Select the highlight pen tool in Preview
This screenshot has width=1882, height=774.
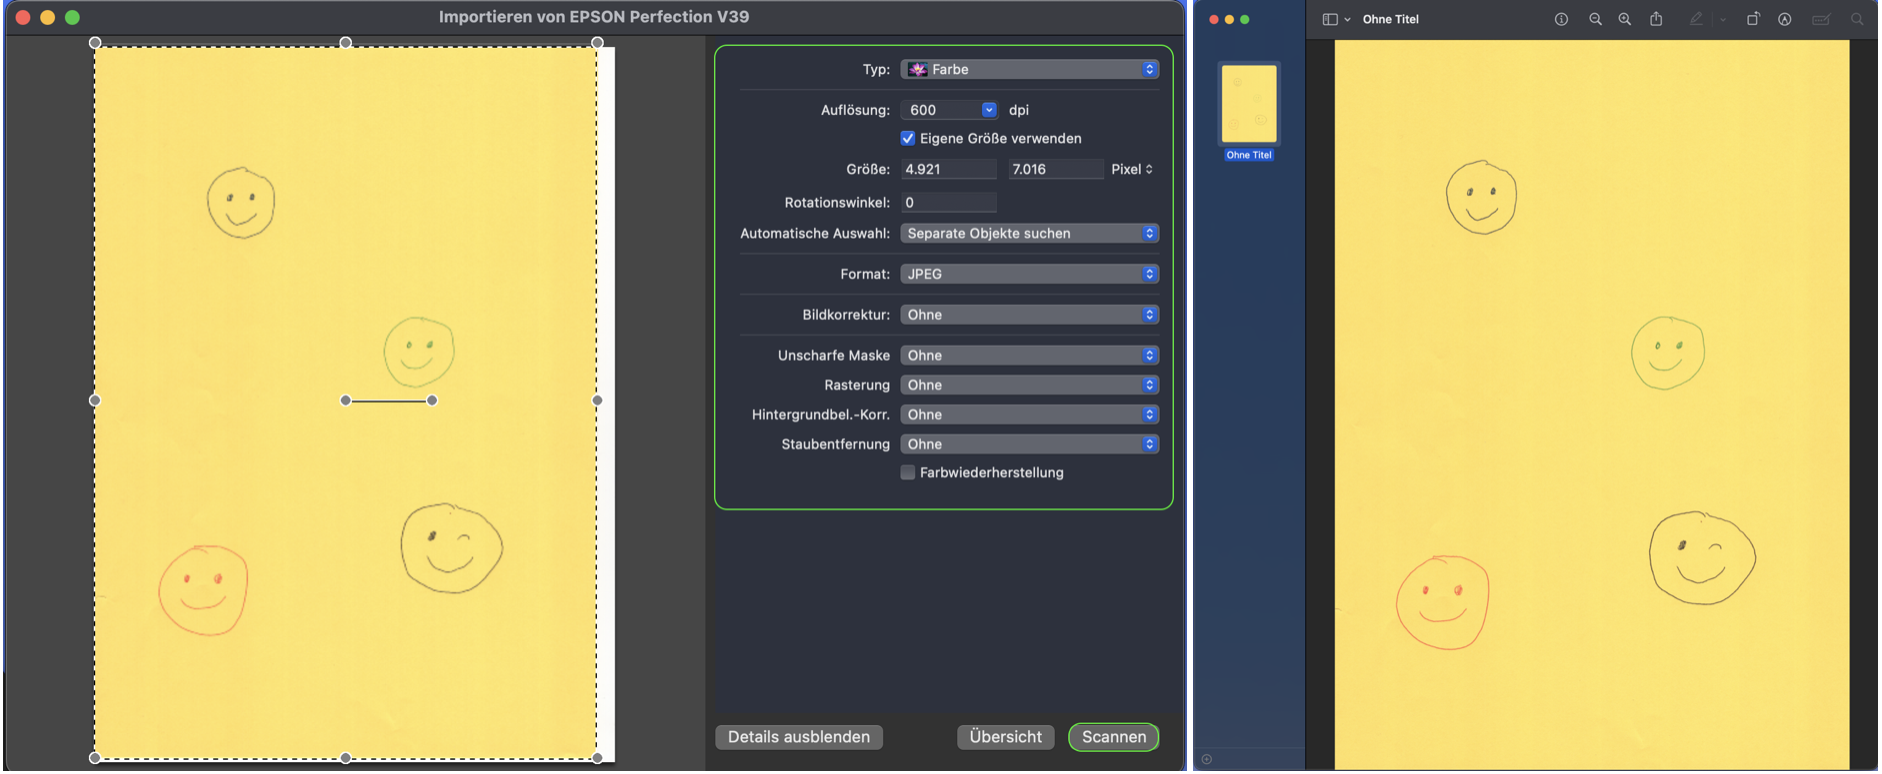1696,19
